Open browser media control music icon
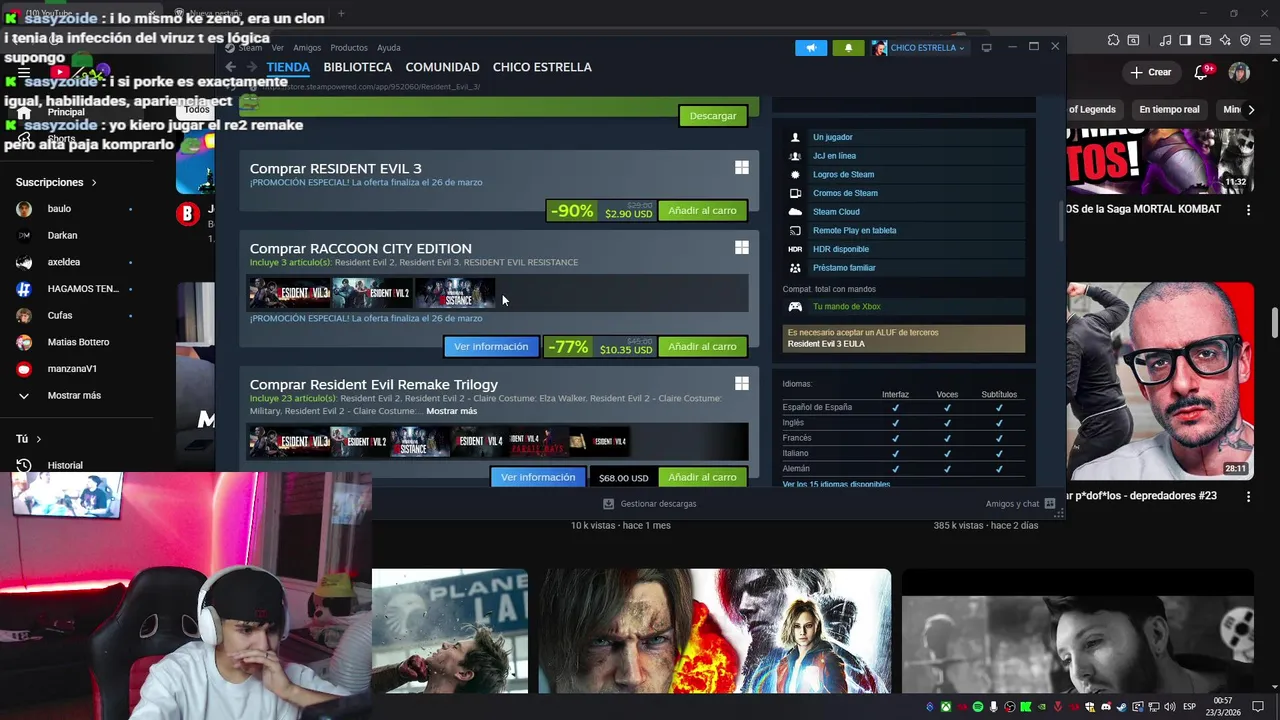1280x720 pixels. pyautogui.click(x=1165, y=41)
